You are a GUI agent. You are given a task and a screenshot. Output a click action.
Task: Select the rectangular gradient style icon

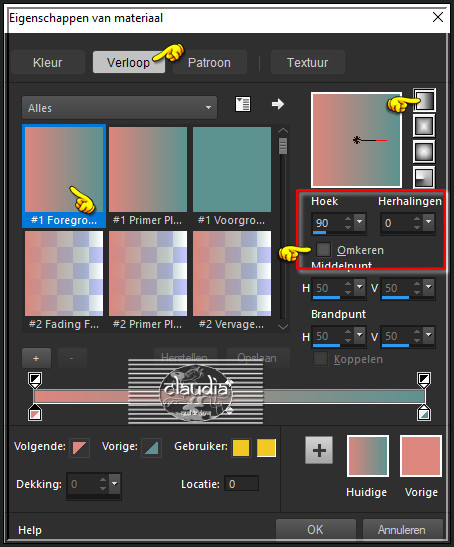pyautogui.click(x=424, y=126)
